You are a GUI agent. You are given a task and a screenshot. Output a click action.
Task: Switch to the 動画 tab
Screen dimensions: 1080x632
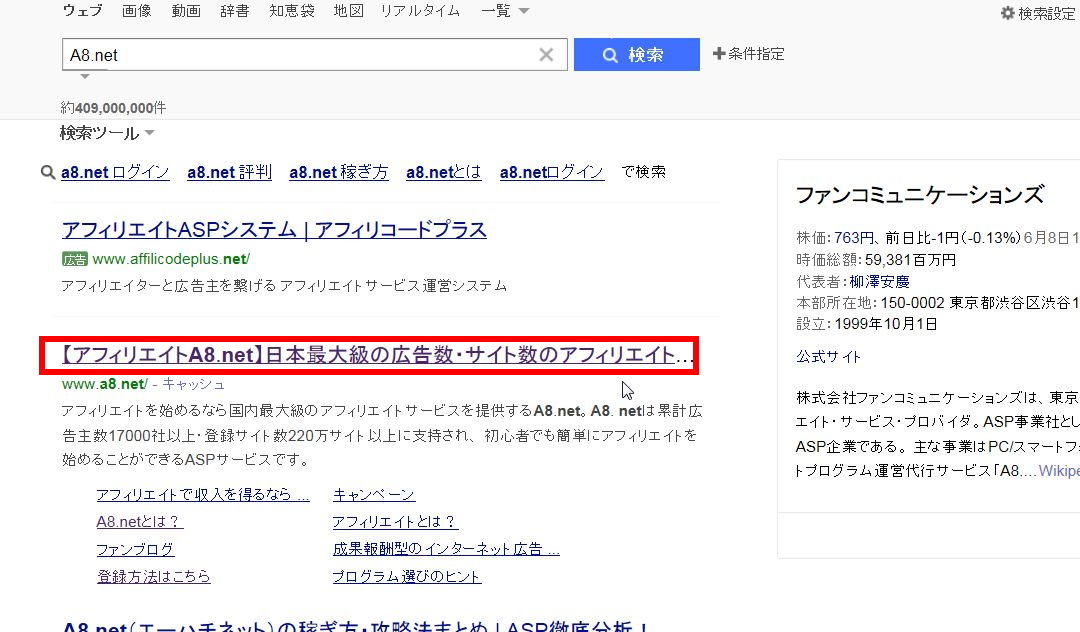click(x=186, y=10)
